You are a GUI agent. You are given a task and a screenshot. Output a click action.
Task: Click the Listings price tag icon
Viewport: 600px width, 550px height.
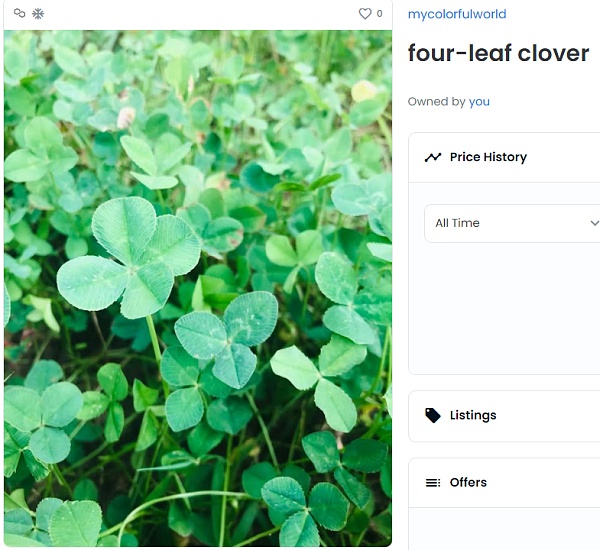(x=433, y=415)
